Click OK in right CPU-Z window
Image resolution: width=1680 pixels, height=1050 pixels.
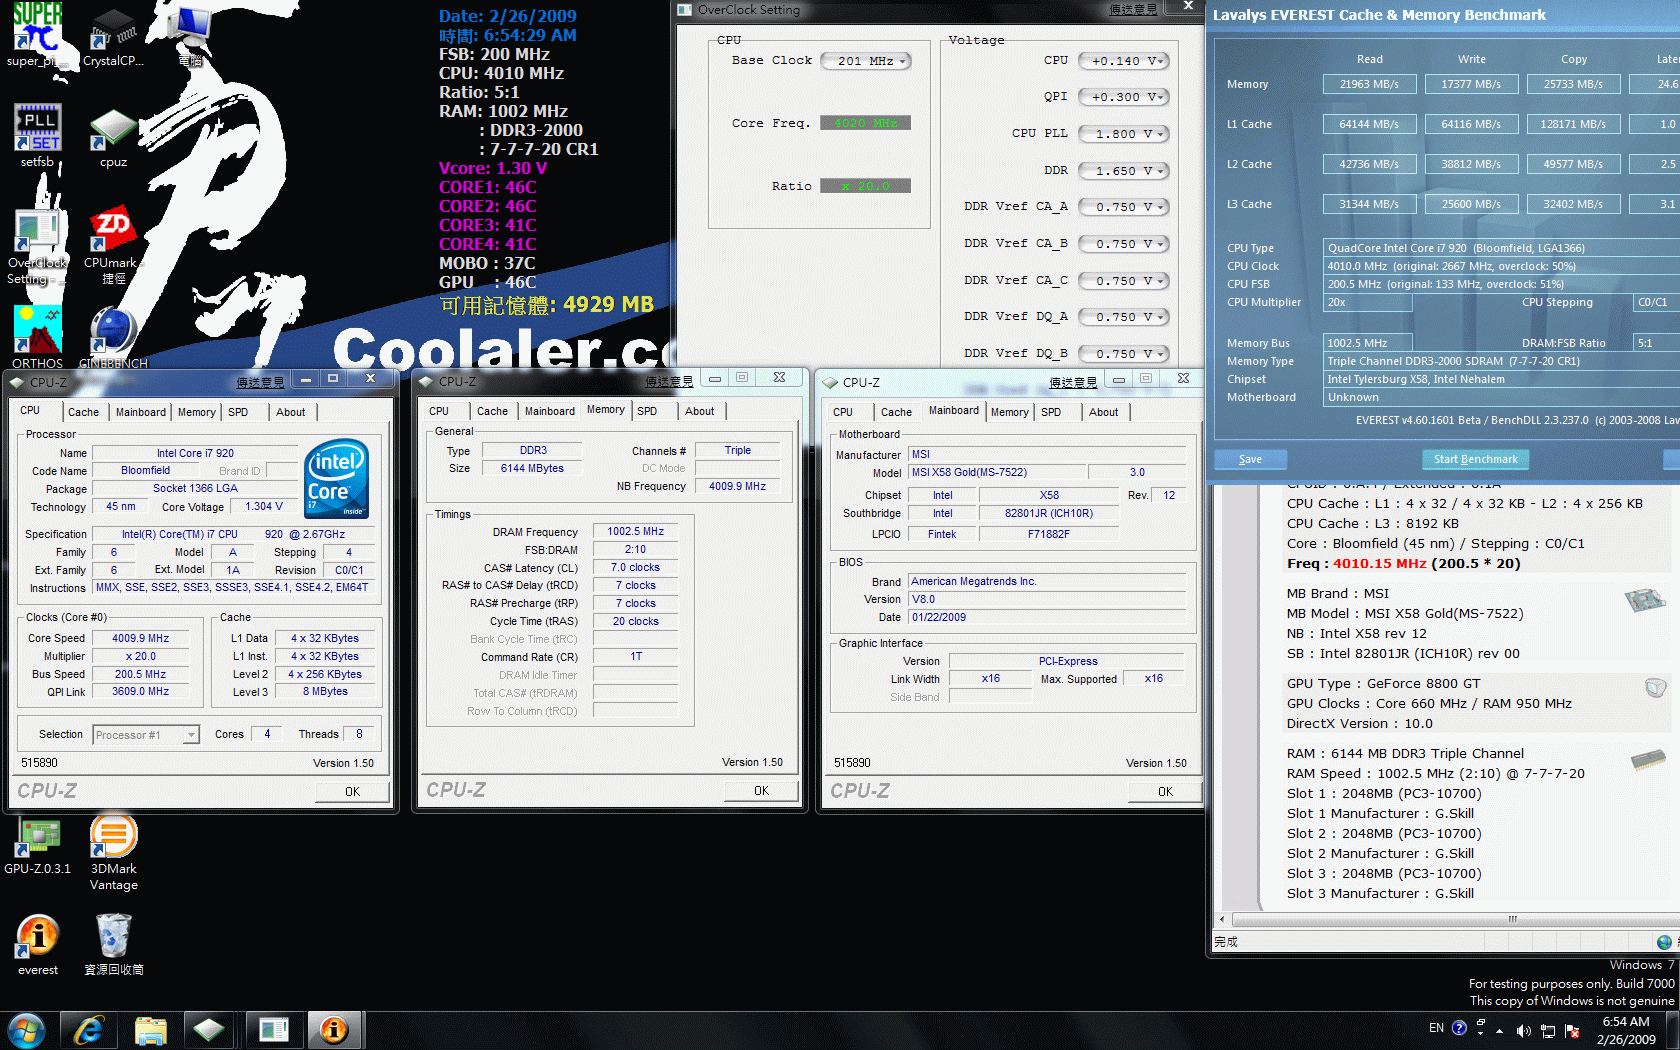pos(1165,791)
